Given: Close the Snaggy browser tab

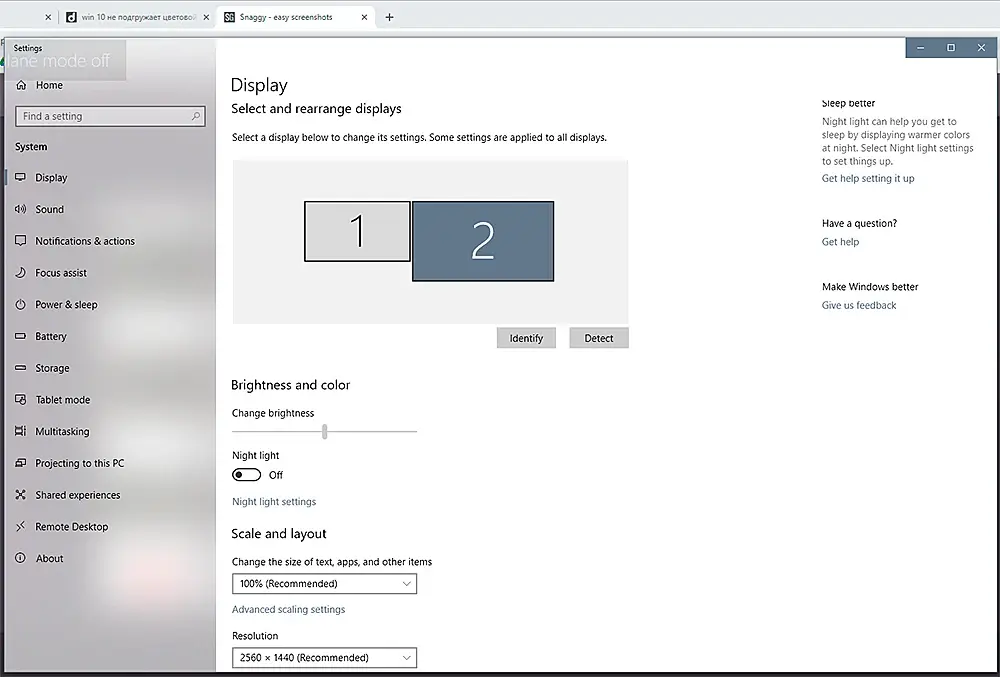Looking at the screenshot, I should tap(364, 17).
